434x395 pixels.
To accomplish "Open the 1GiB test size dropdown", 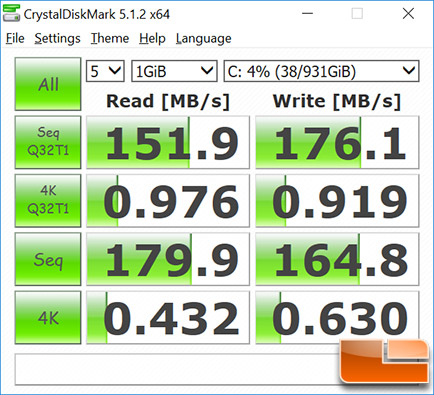I will (x=174, y=71).
